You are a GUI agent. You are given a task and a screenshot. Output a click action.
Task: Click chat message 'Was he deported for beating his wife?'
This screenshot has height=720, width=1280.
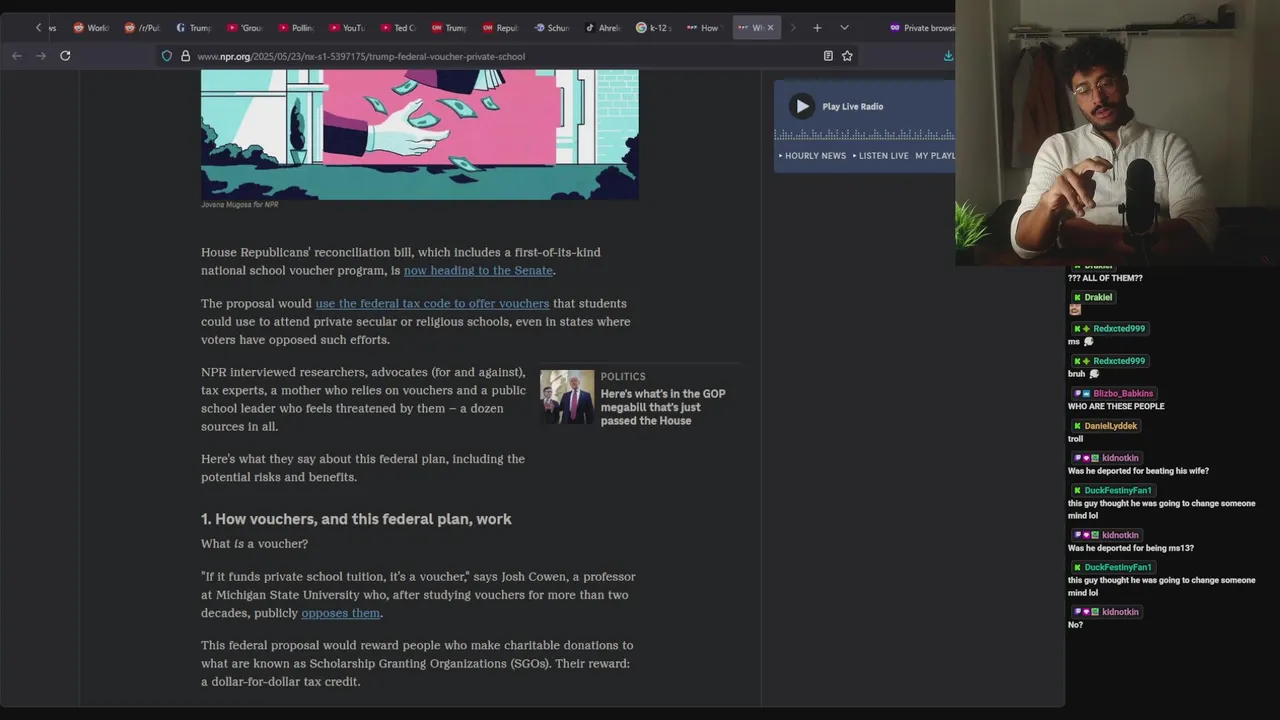point(1138,471)
